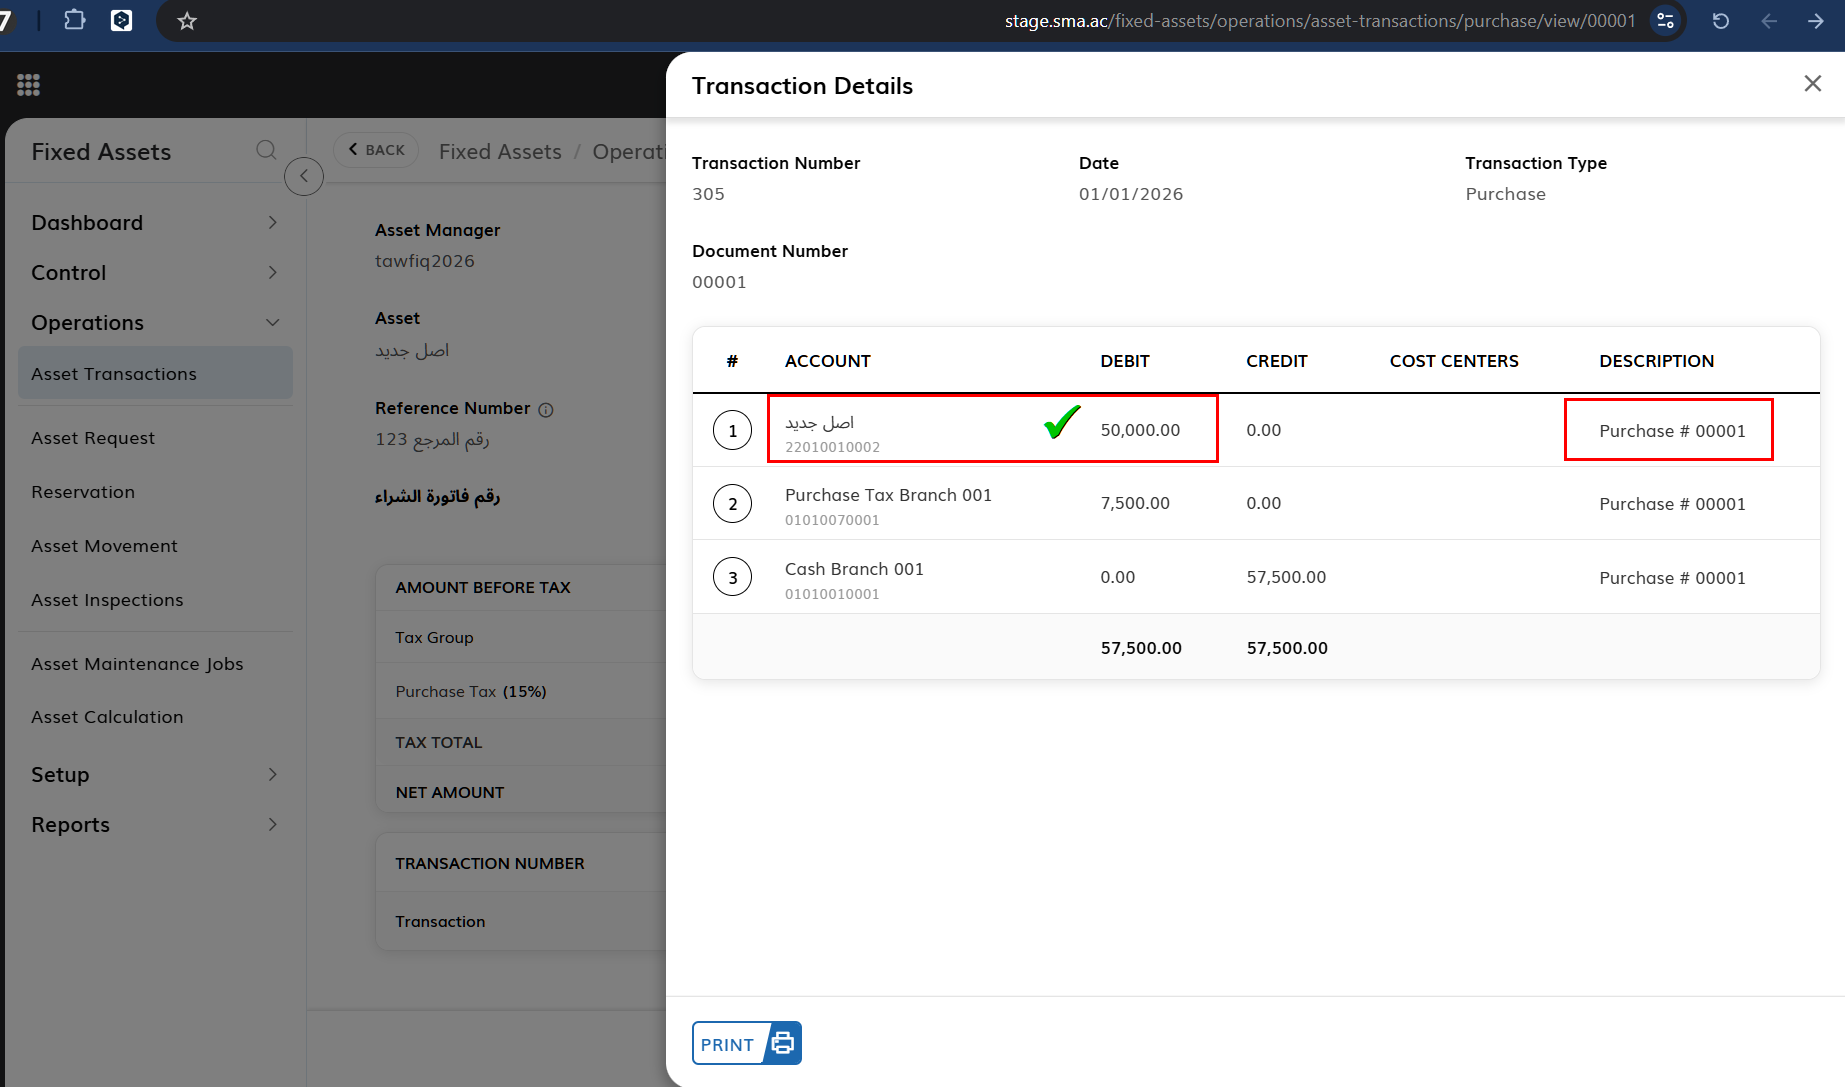
Task: Expand the Control menu
Action: [x=155, y=272]
